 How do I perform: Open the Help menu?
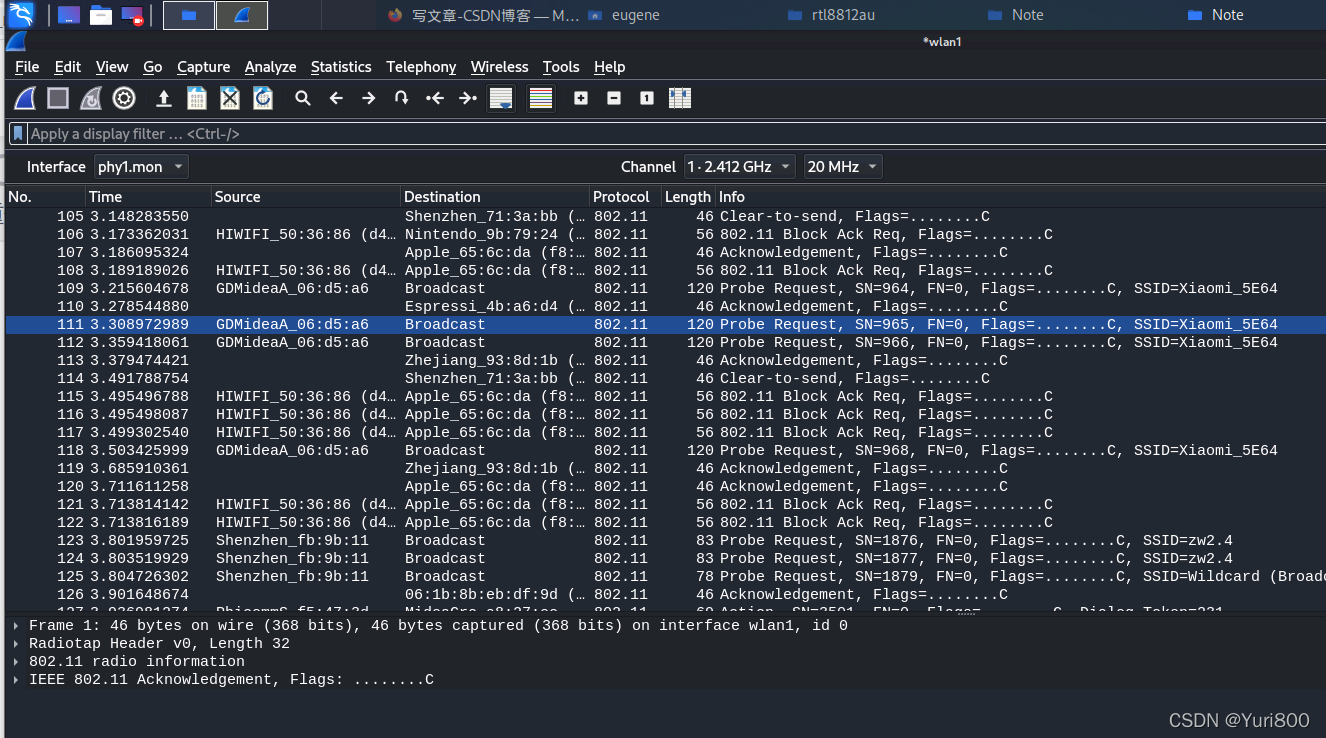tap(609, 66)
